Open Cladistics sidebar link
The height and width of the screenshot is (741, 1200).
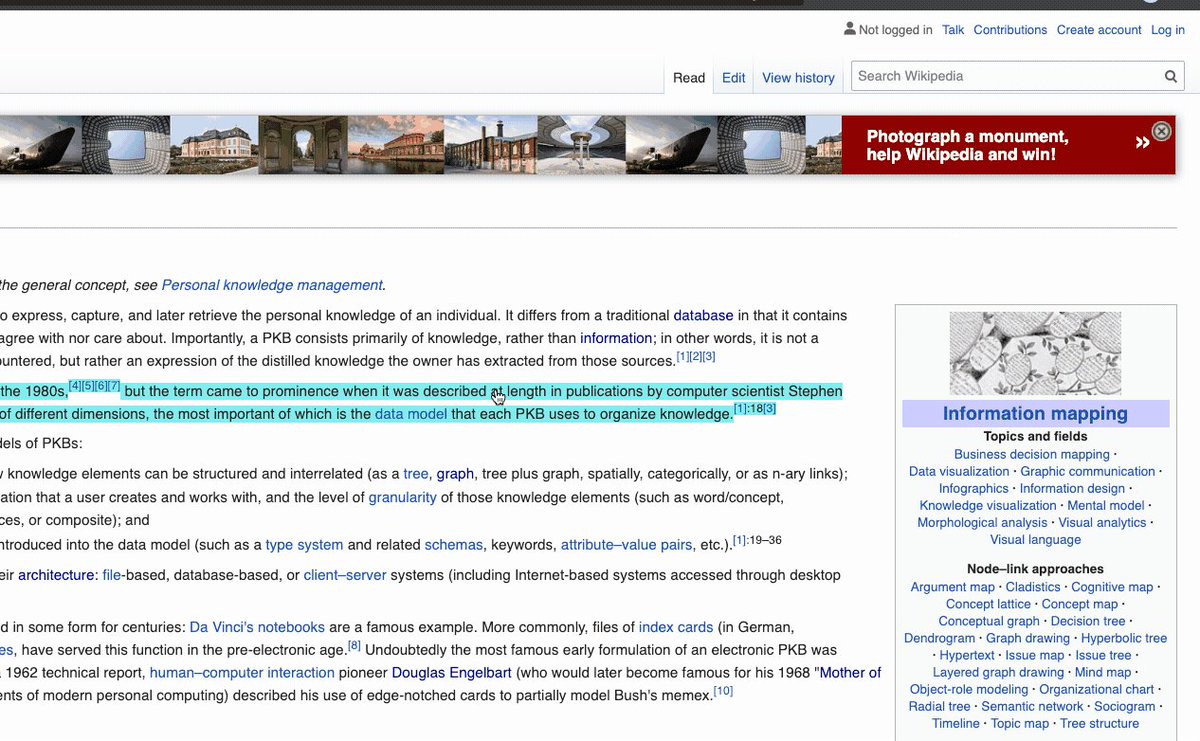coord(1033,587)
